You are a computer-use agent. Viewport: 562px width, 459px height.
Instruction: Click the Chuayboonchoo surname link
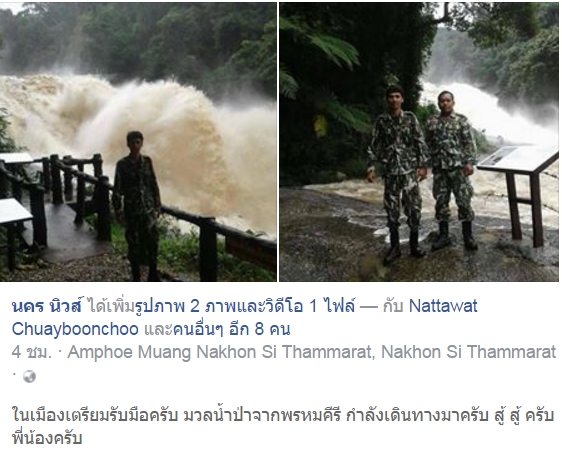coord(75,329)
